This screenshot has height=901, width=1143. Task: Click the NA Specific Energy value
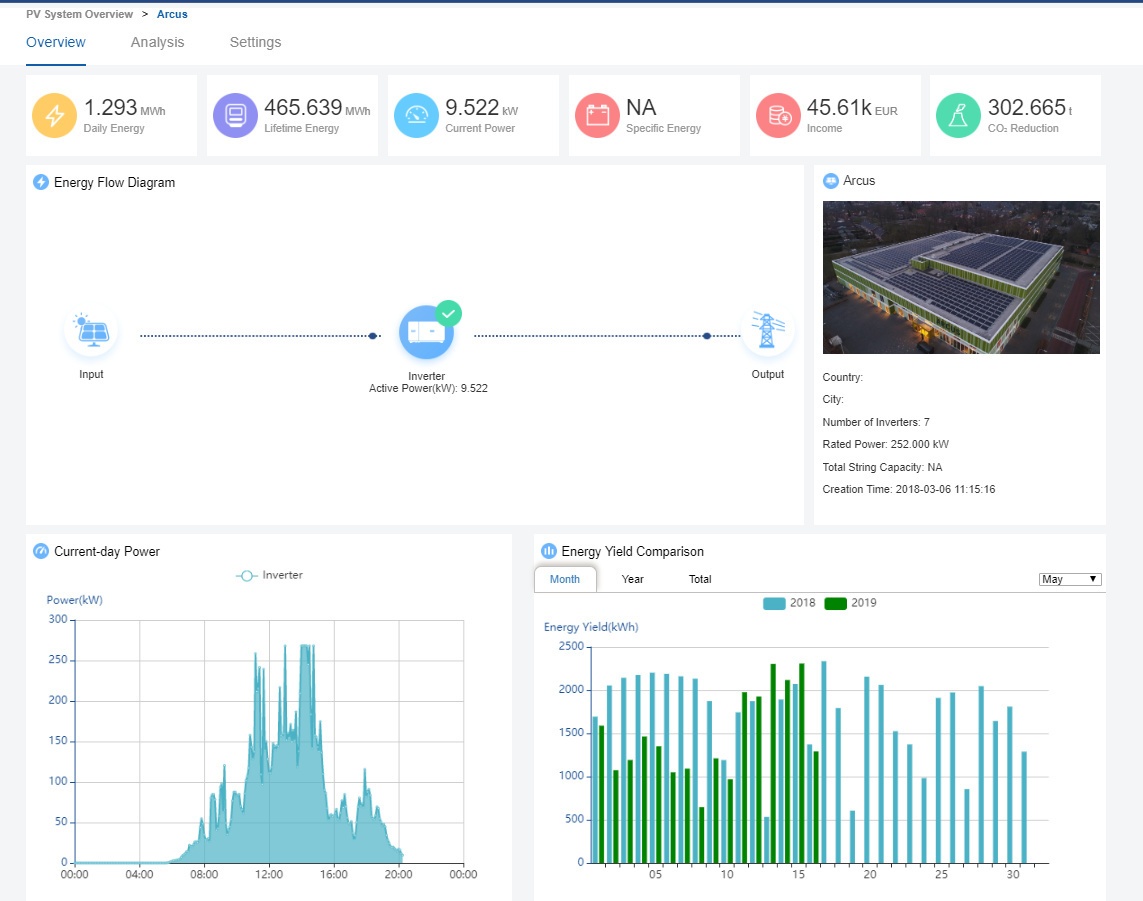tap(641, 108)
